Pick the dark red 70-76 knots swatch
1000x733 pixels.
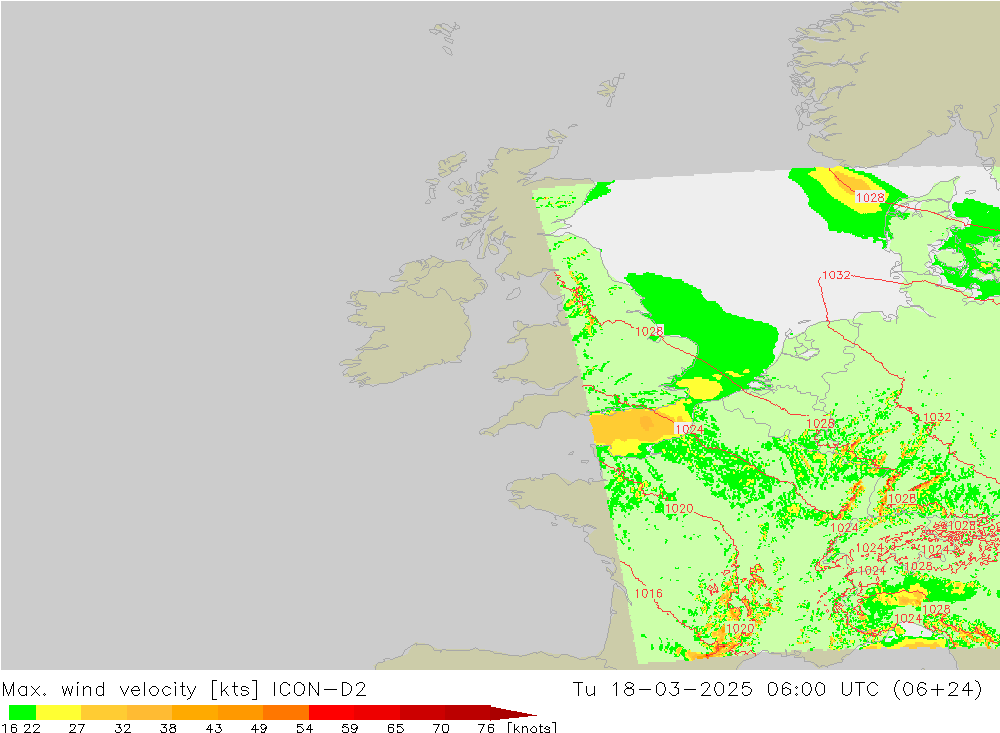tap(467, 712)
